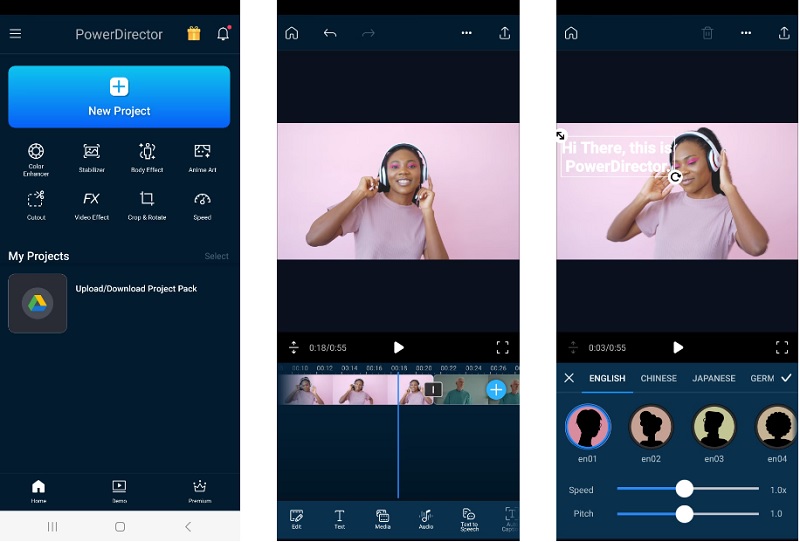800x542 pixels.
Task: Tap the notification bell icon
Action: click(222, 34)
